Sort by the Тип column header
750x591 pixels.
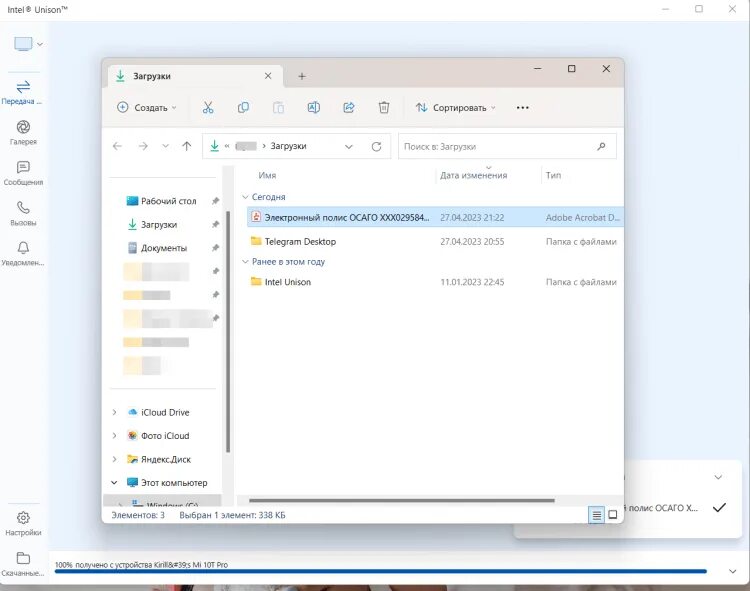[x=553, y=175]
